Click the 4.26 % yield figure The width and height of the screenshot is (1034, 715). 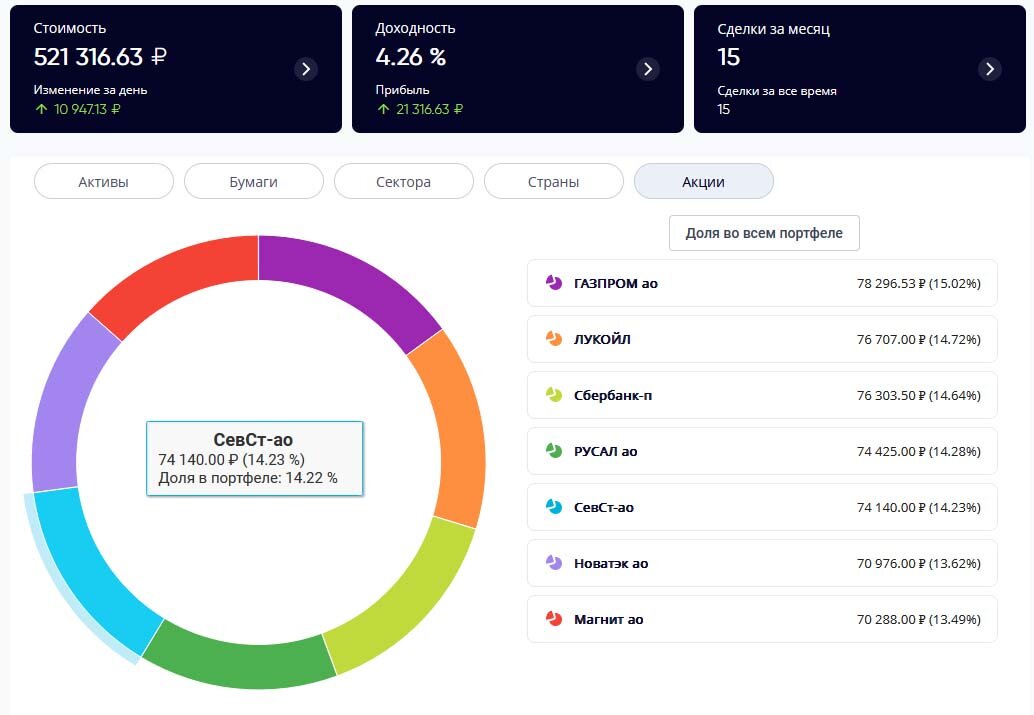click(411, 57)
